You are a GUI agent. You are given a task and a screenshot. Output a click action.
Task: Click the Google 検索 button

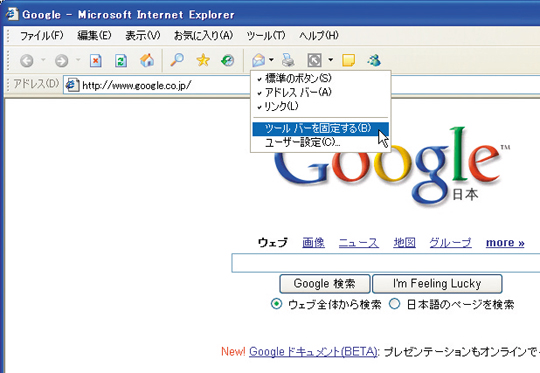tap(324, 283)
